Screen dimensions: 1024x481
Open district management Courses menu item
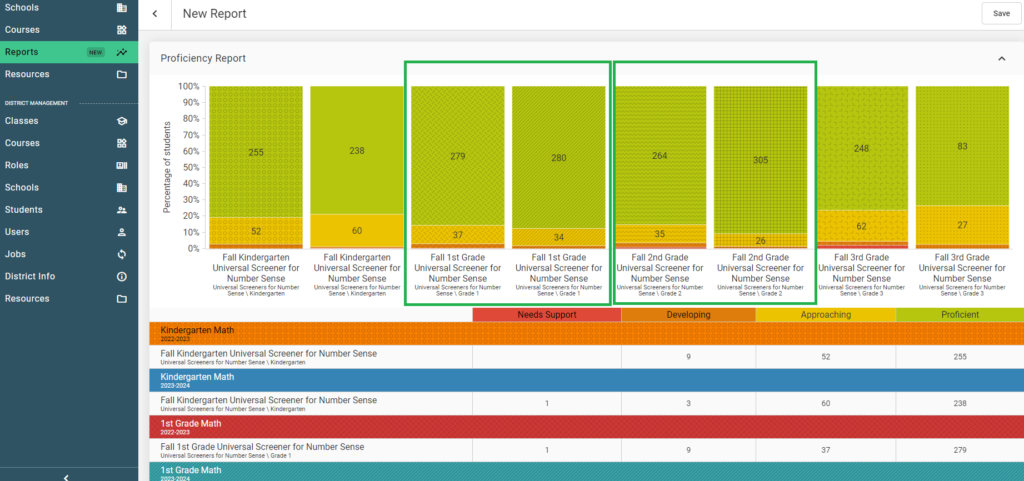(x=69, y=143)
